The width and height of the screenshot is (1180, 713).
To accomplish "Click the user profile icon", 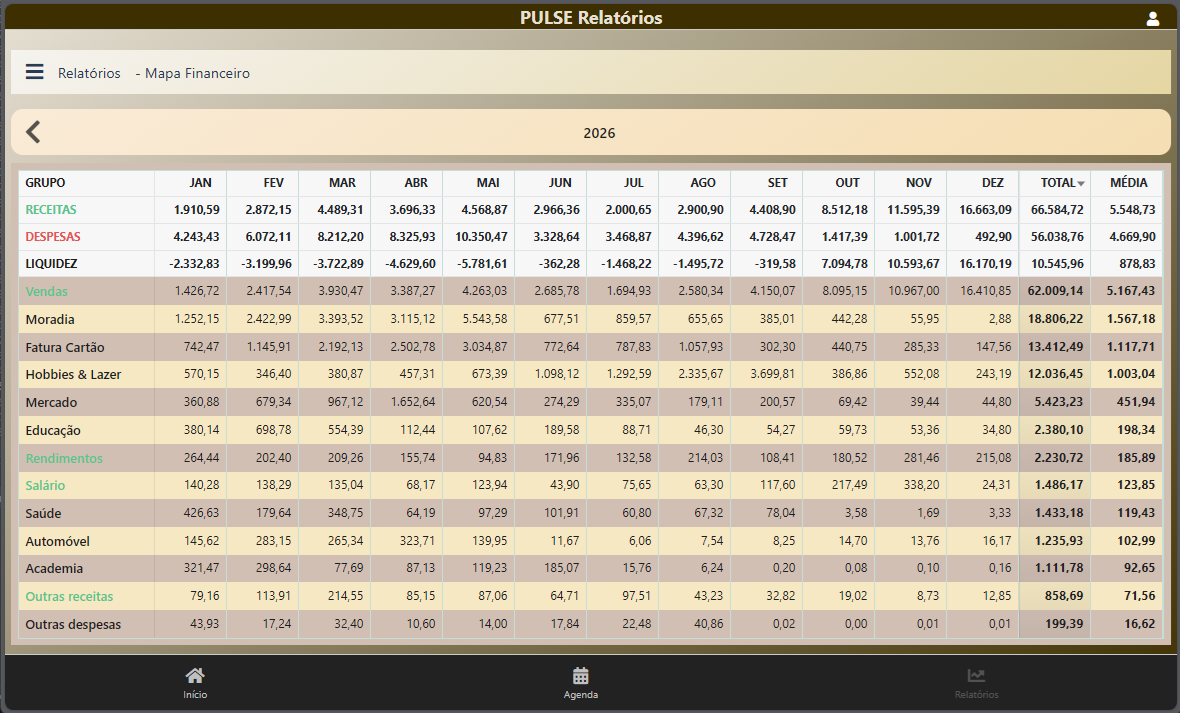I will (1152, 18).
